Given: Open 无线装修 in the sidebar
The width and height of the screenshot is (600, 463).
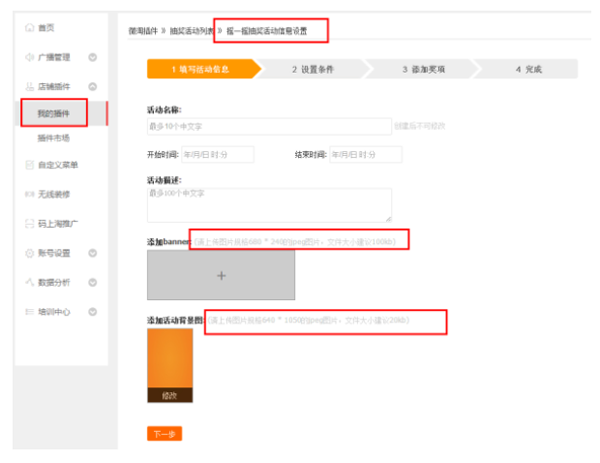Looking at the screenshot, I should 54,194.
